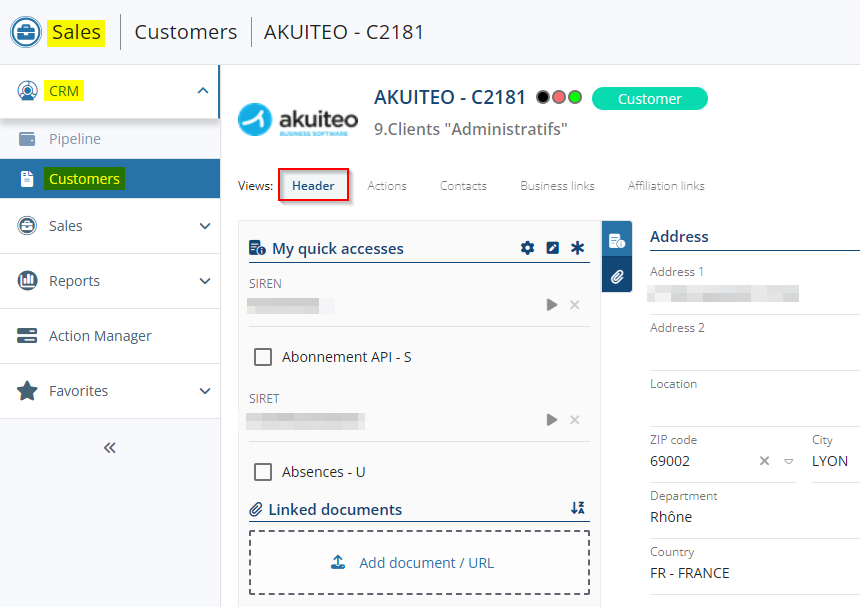
Task: Expand the Sales sidebar section
Action: click(x=204, y=226)
